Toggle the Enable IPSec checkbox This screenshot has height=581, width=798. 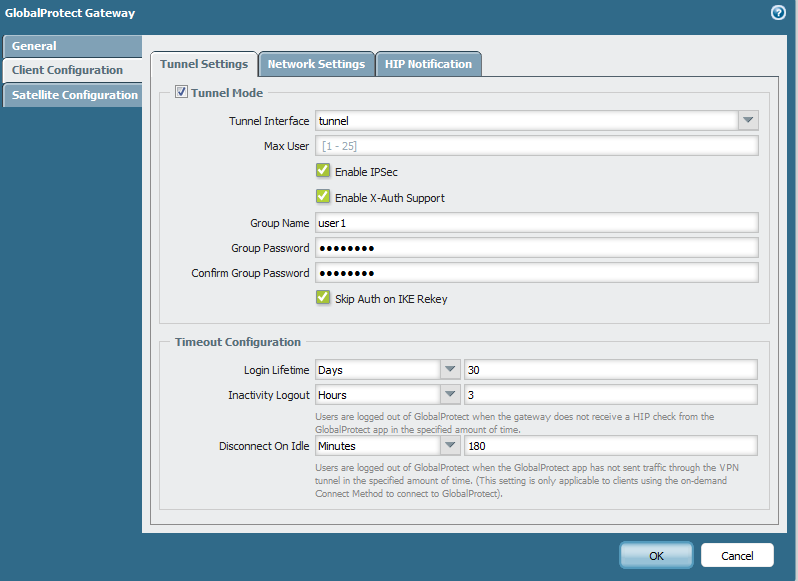point(323,170)
